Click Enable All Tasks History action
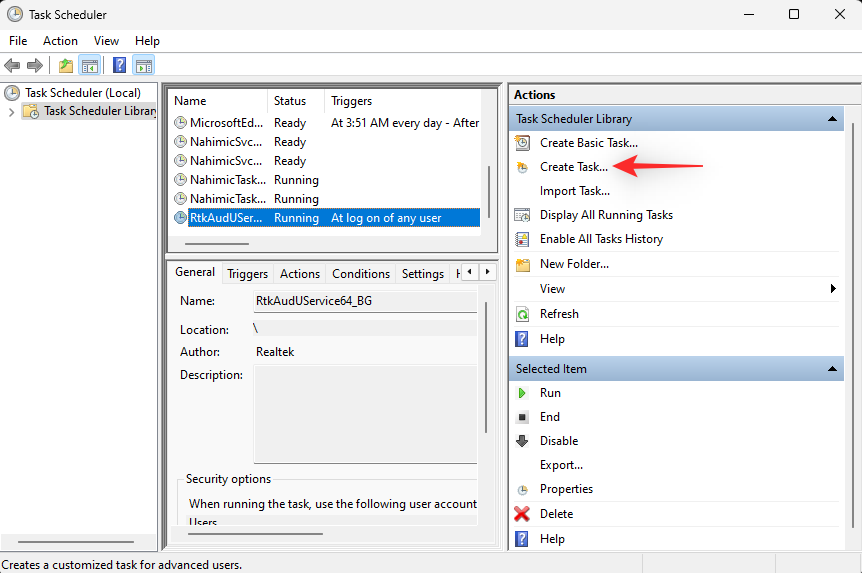The image size is (862, 573). 601,239
